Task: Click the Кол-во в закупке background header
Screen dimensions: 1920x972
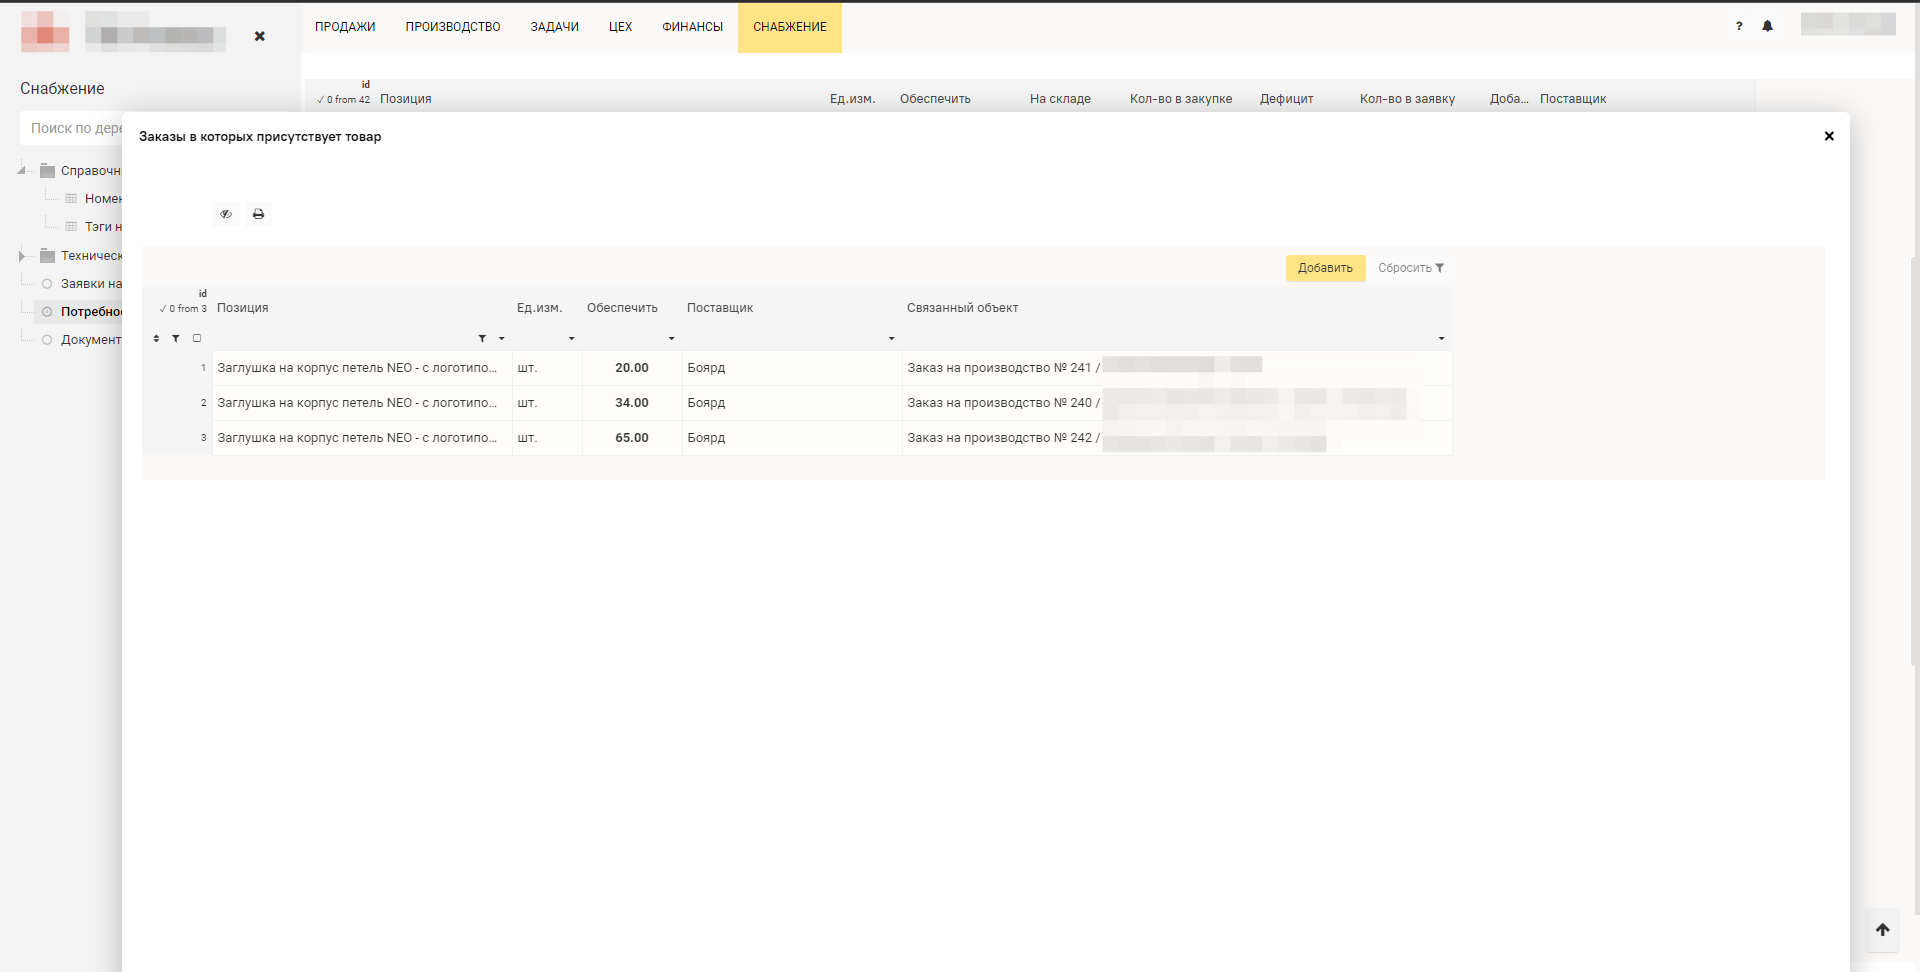Action: tap(1181, 99)
